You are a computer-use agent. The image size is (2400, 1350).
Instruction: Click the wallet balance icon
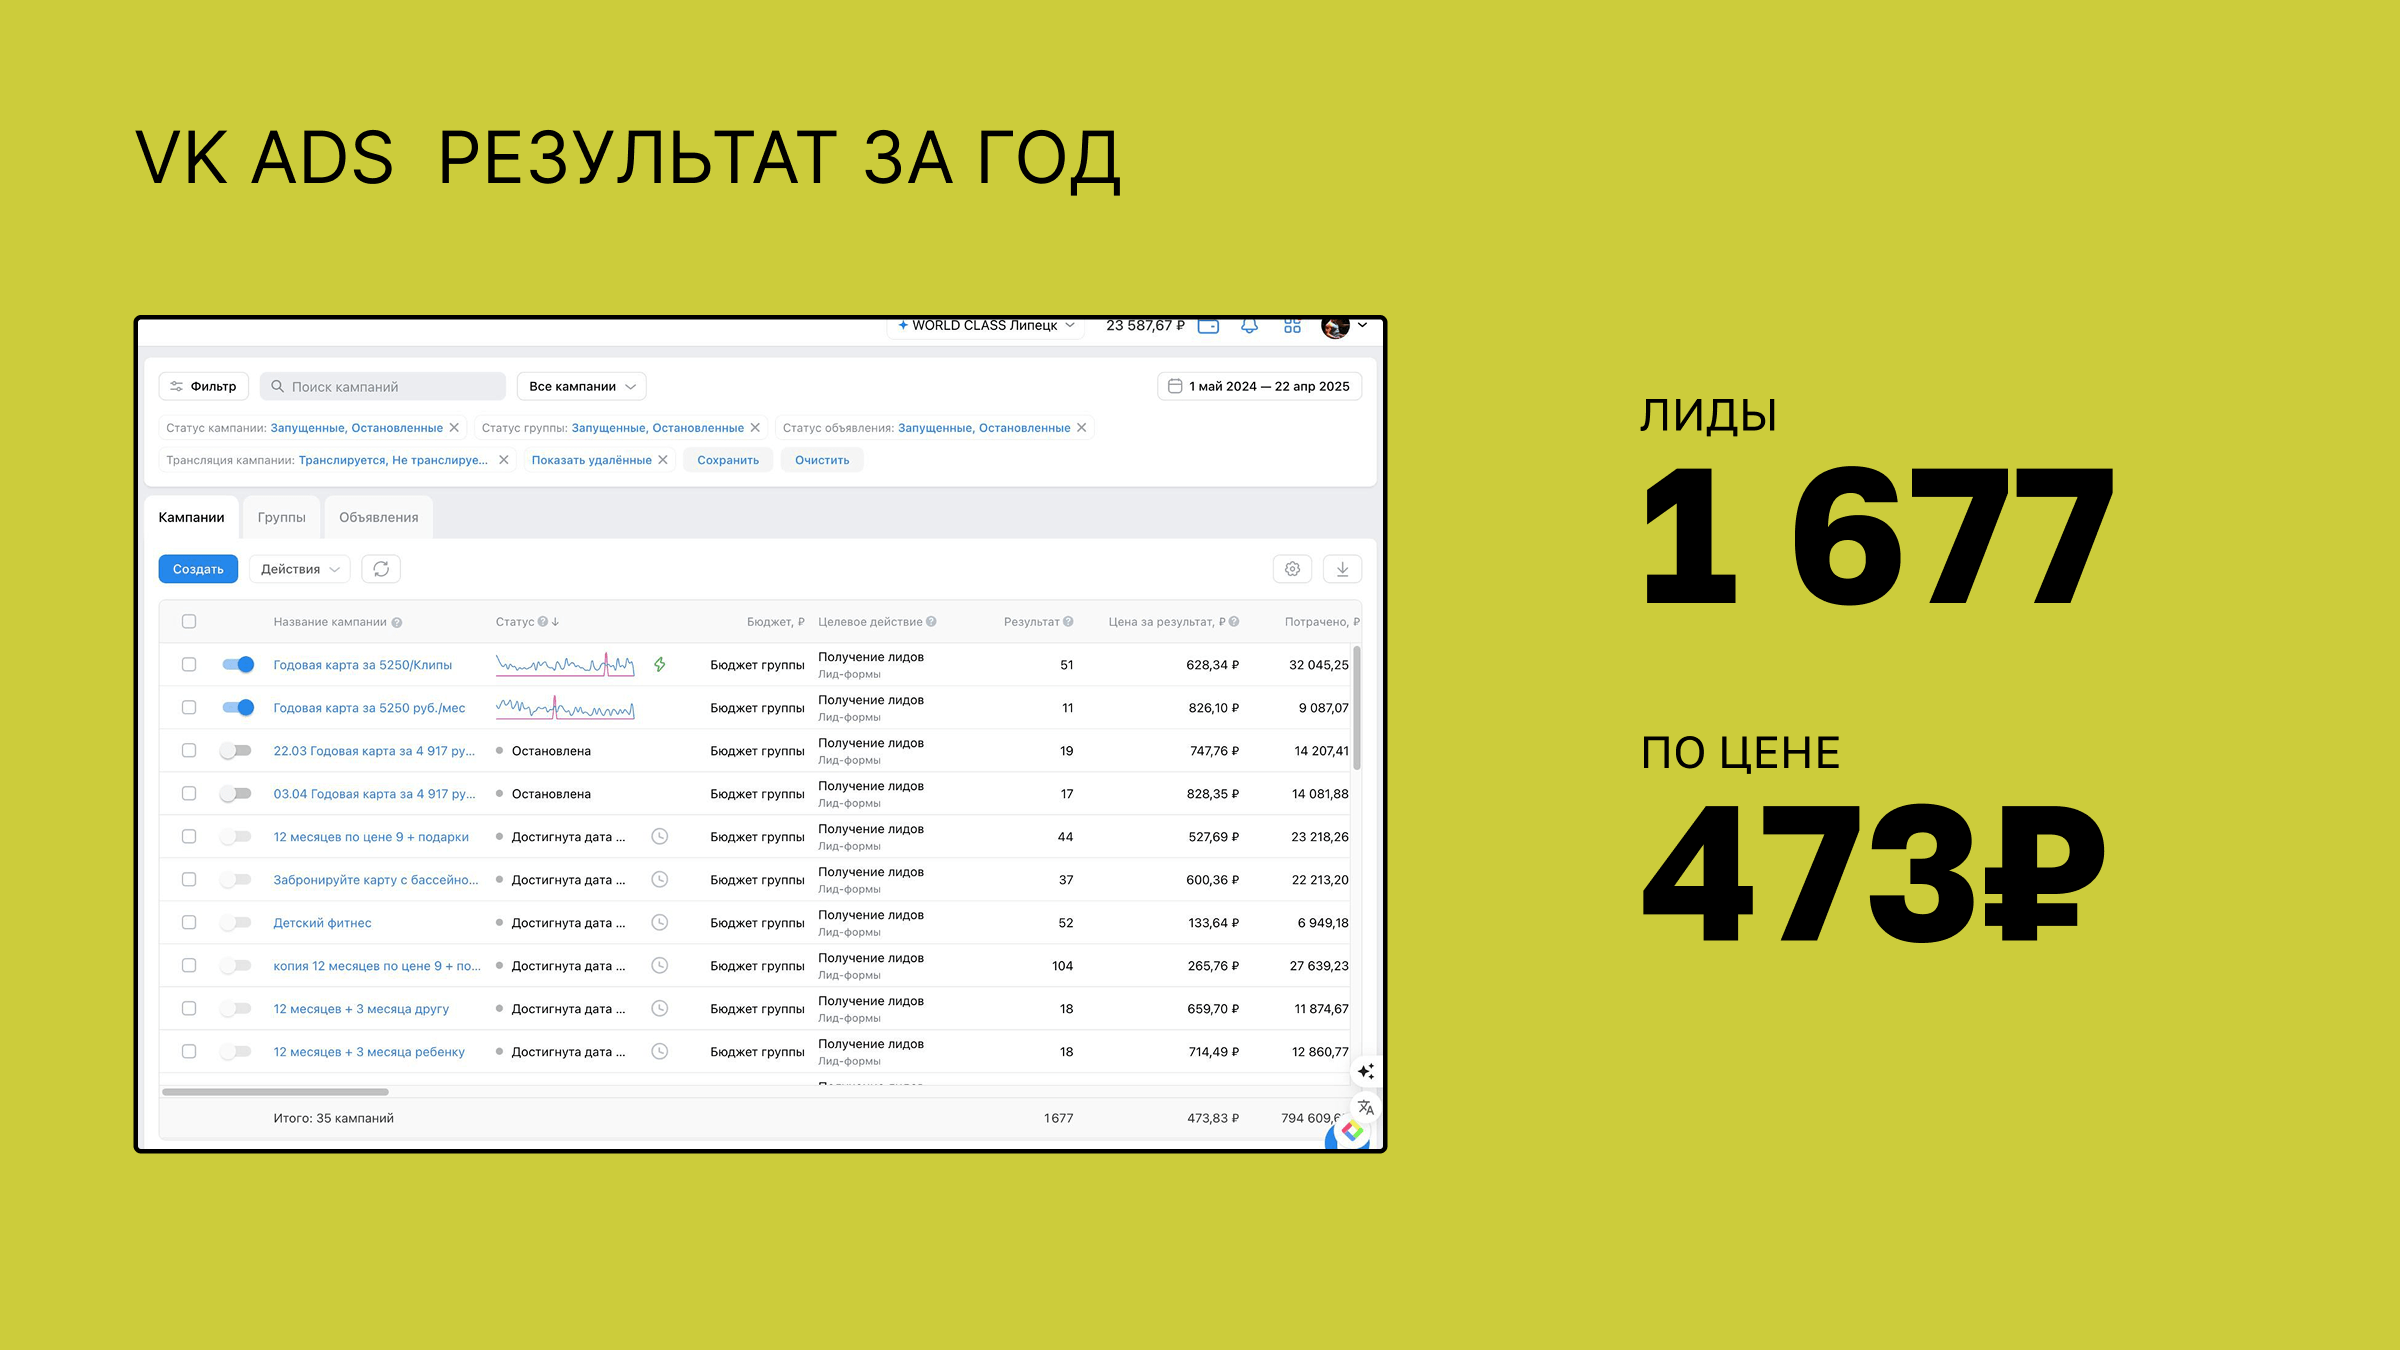pyautogui.click(x=1208, y=326)
